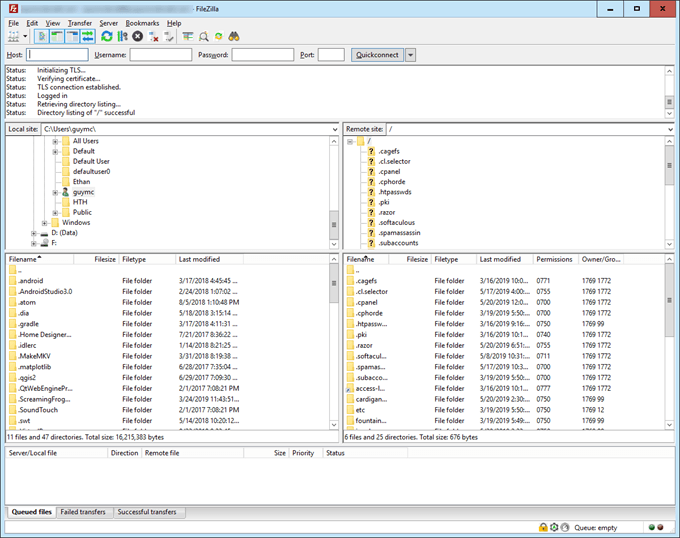The width and height of the screenshot is (680, 538).
Task: Open the Transfer menu
Action: point(79,22)
